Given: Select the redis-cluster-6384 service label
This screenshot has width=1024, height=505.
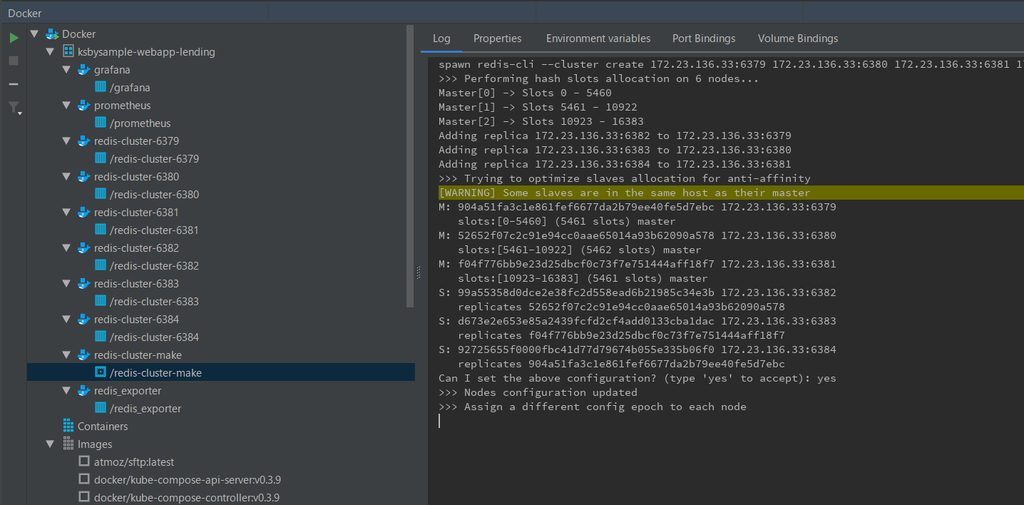Looking at the screenshot, I should click(x=136, y=319).
